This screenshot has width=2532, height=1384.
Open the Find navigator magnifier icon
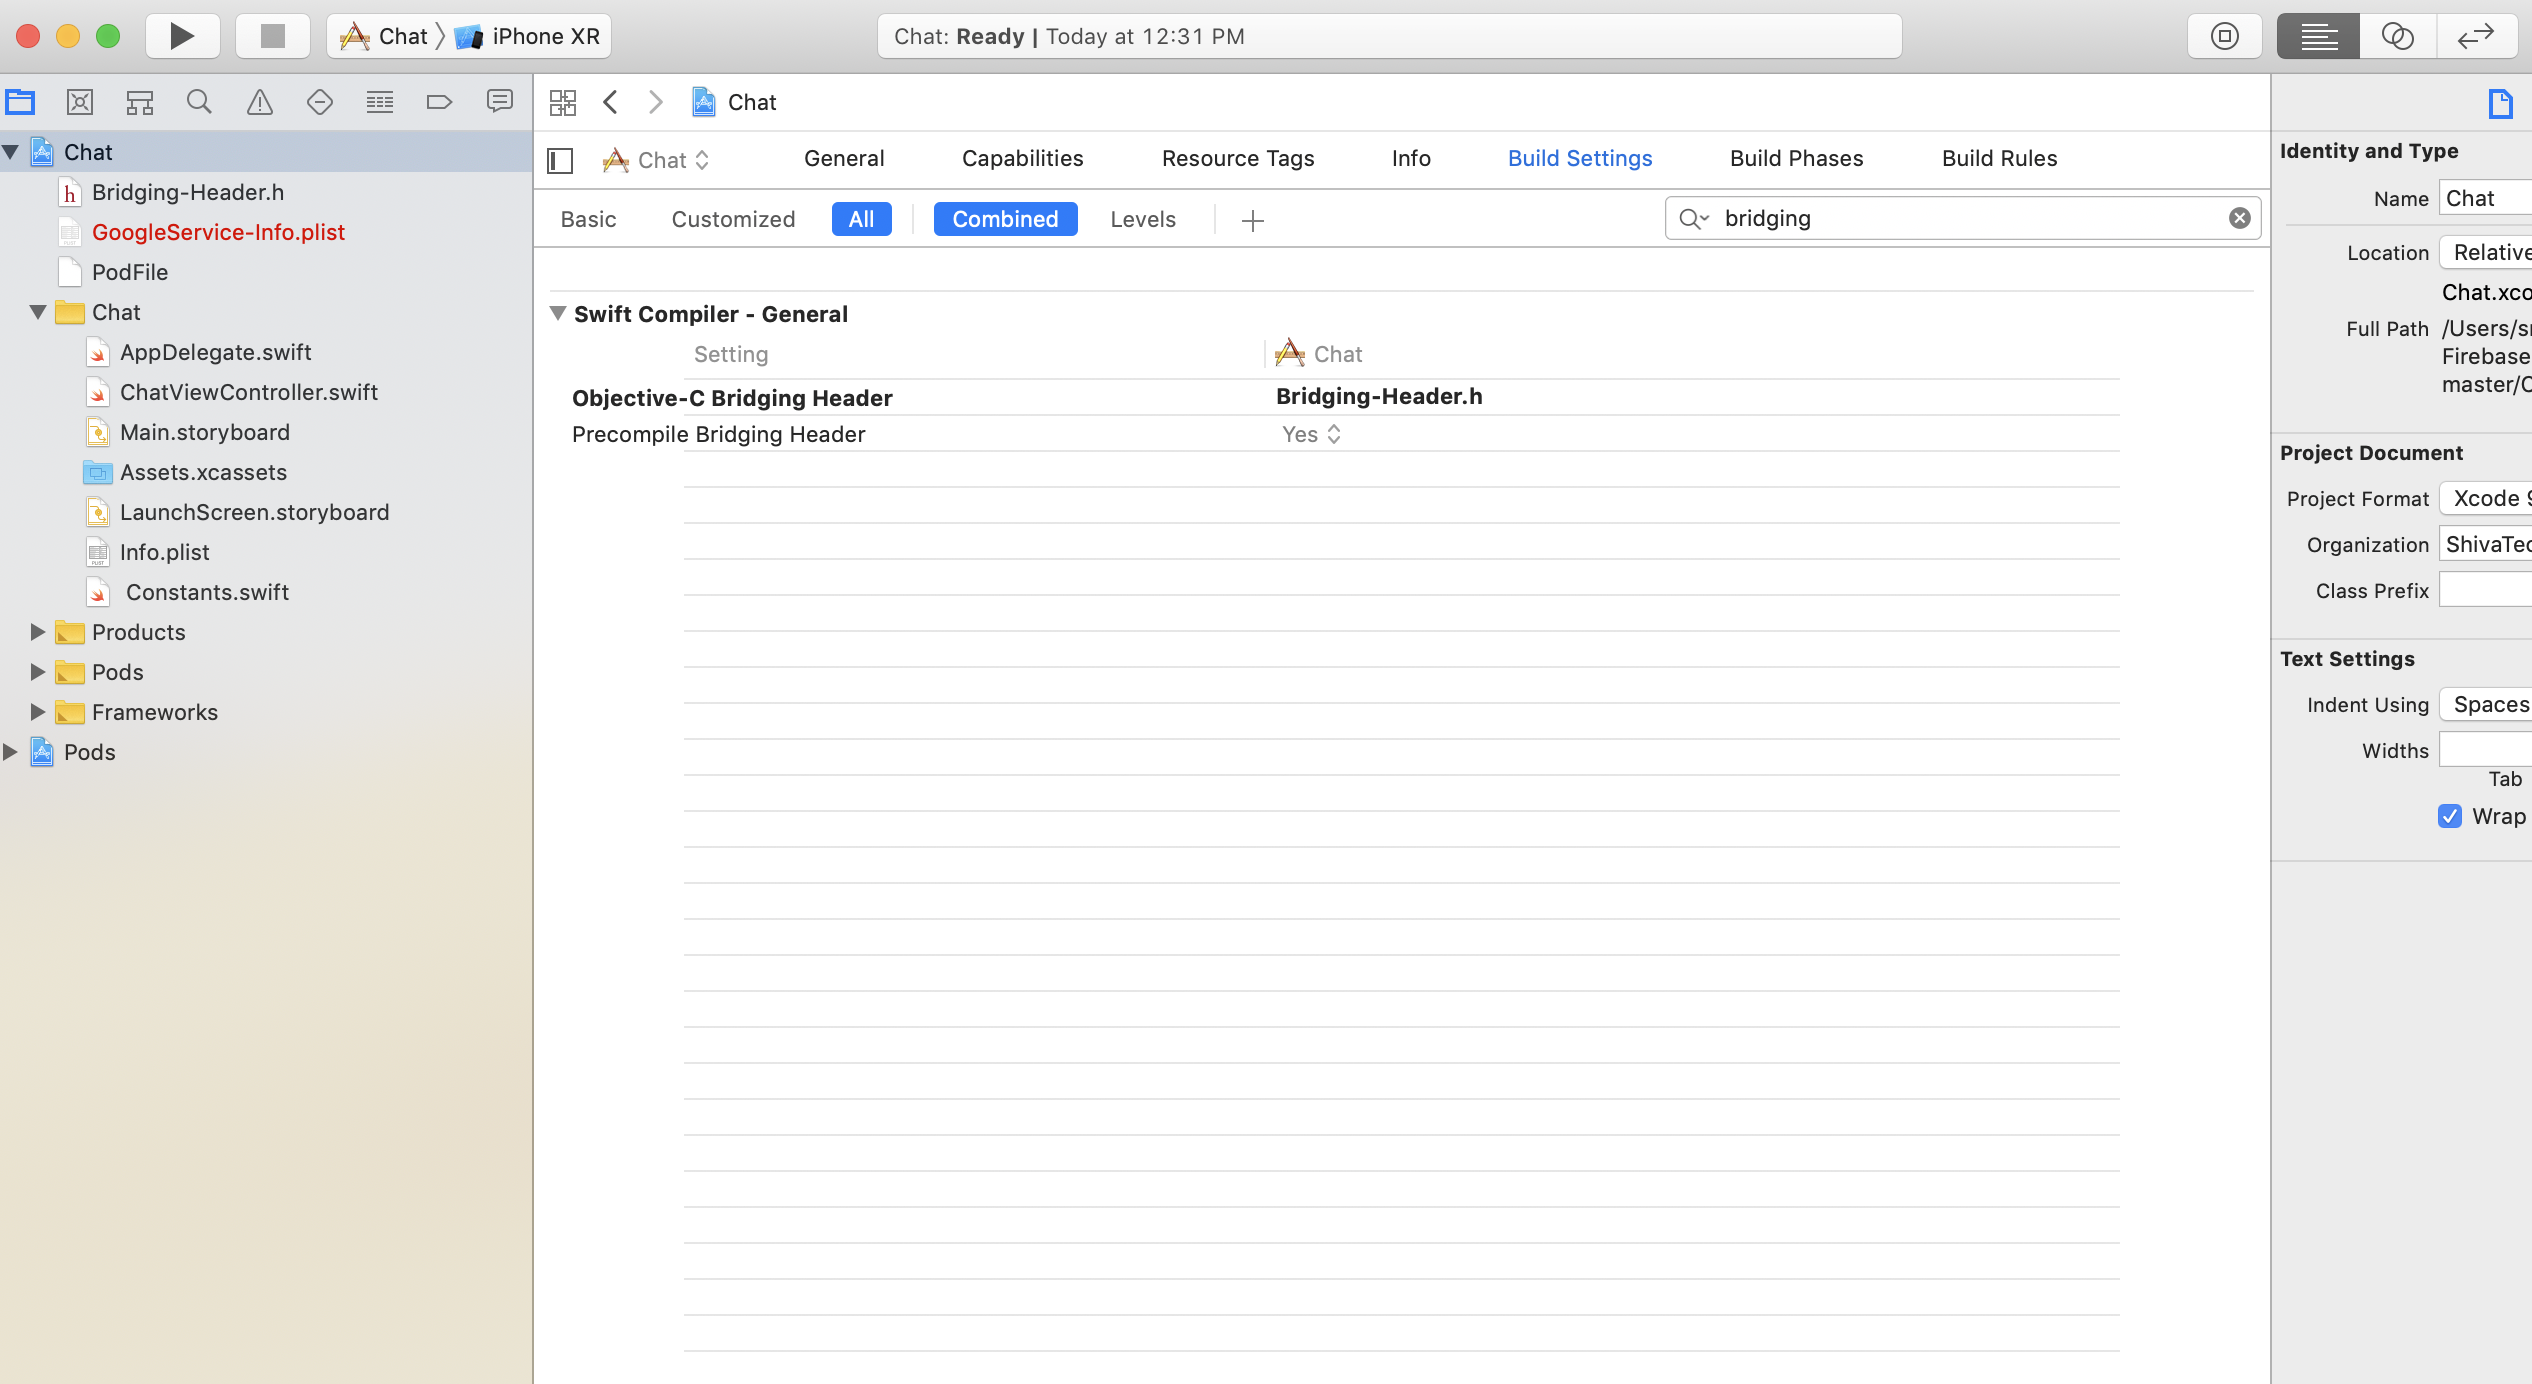(x=199, y=102)
